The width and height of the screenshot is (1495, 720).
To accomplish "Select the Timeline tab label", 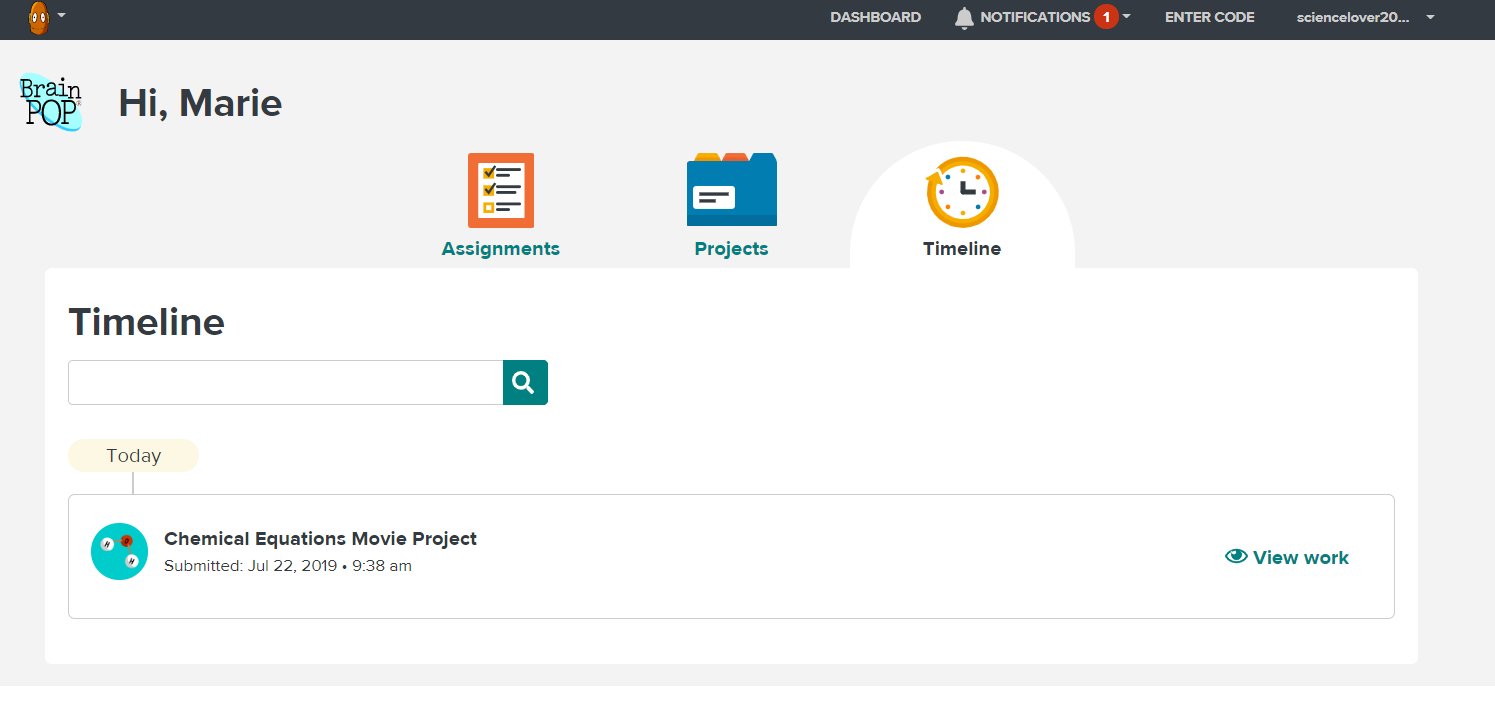I will click(962, 249).
